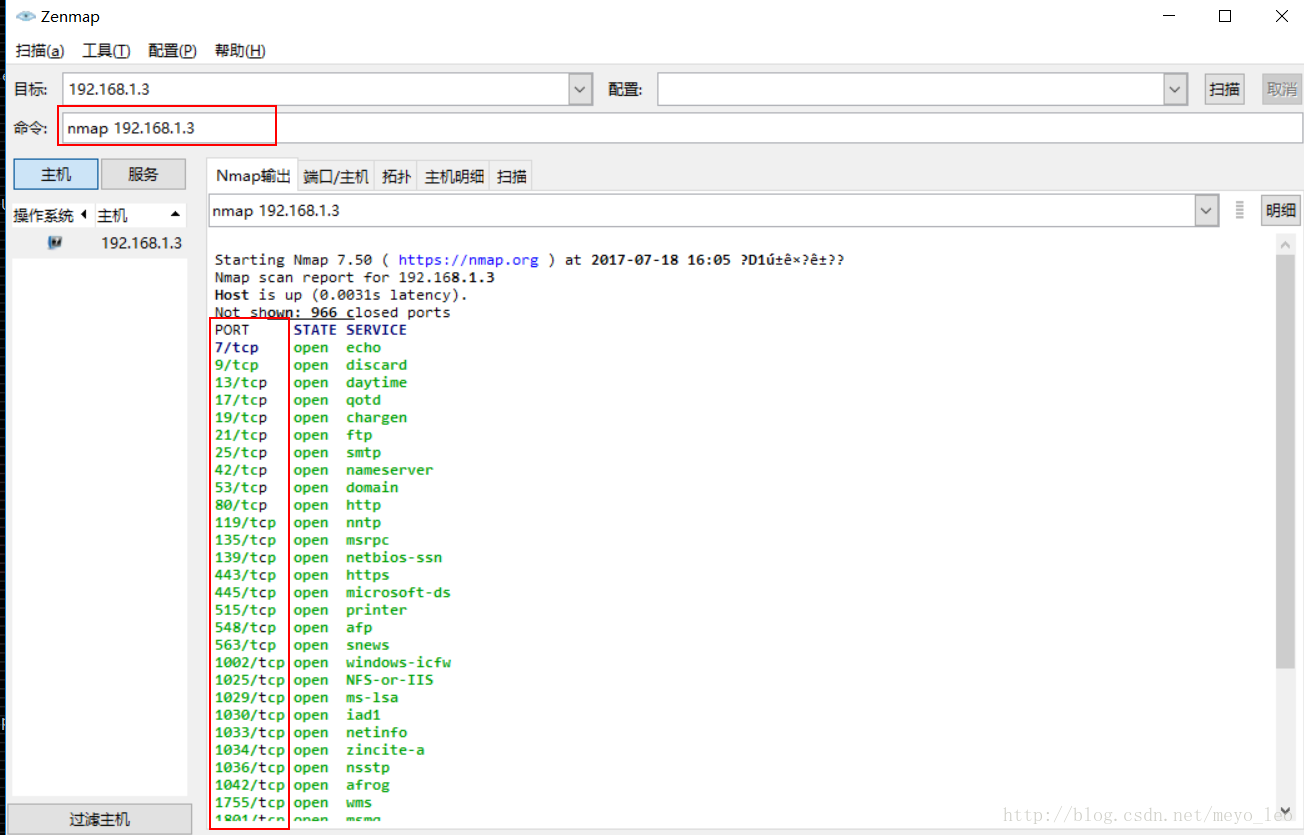Click the 'zincite-a' service name
1304x835 pixels.
[x=385, y=750]
